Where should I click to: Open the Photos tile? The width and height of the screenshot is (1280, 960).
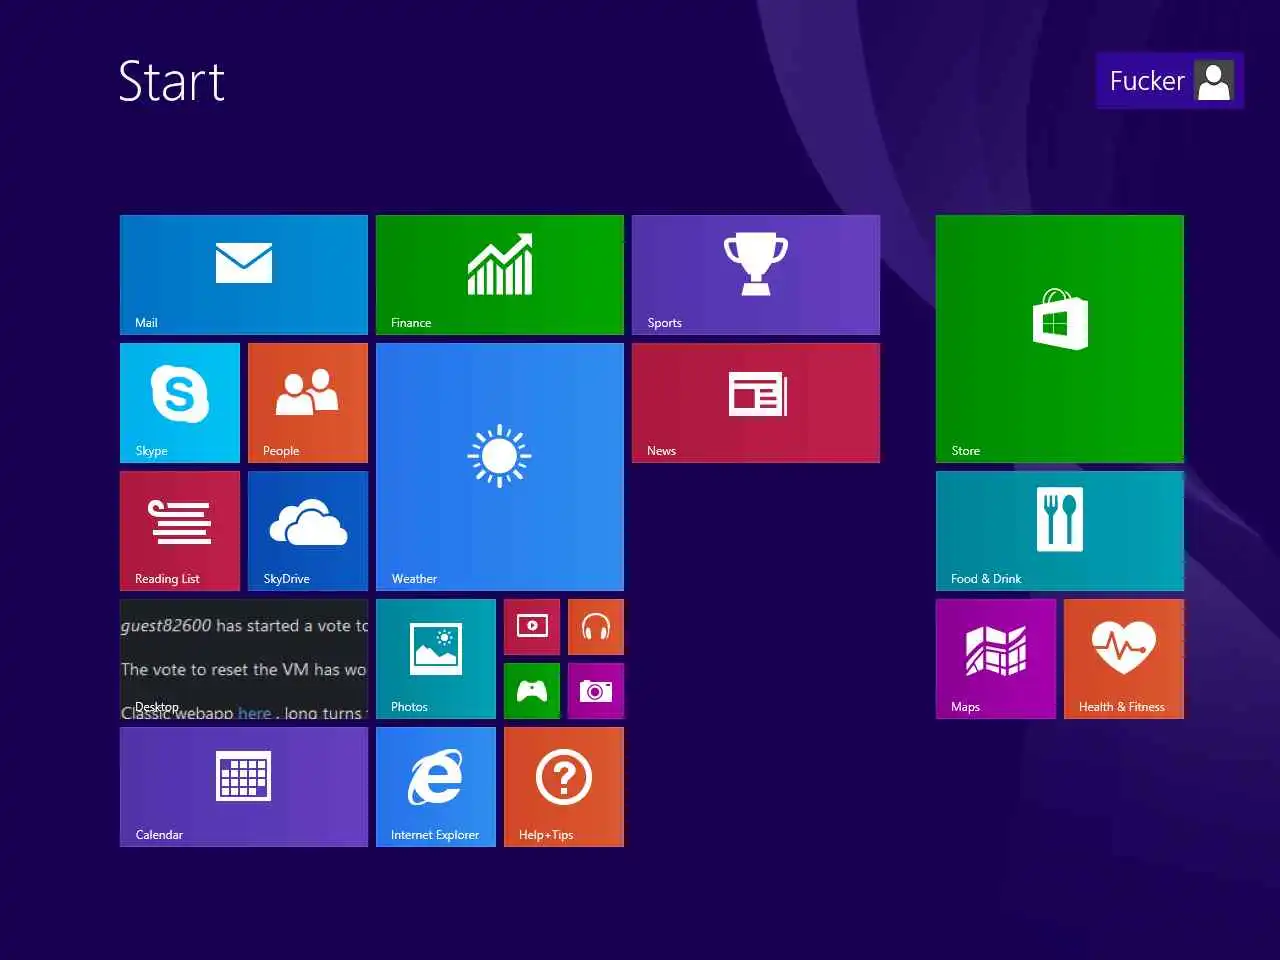(x=436, y=659)
